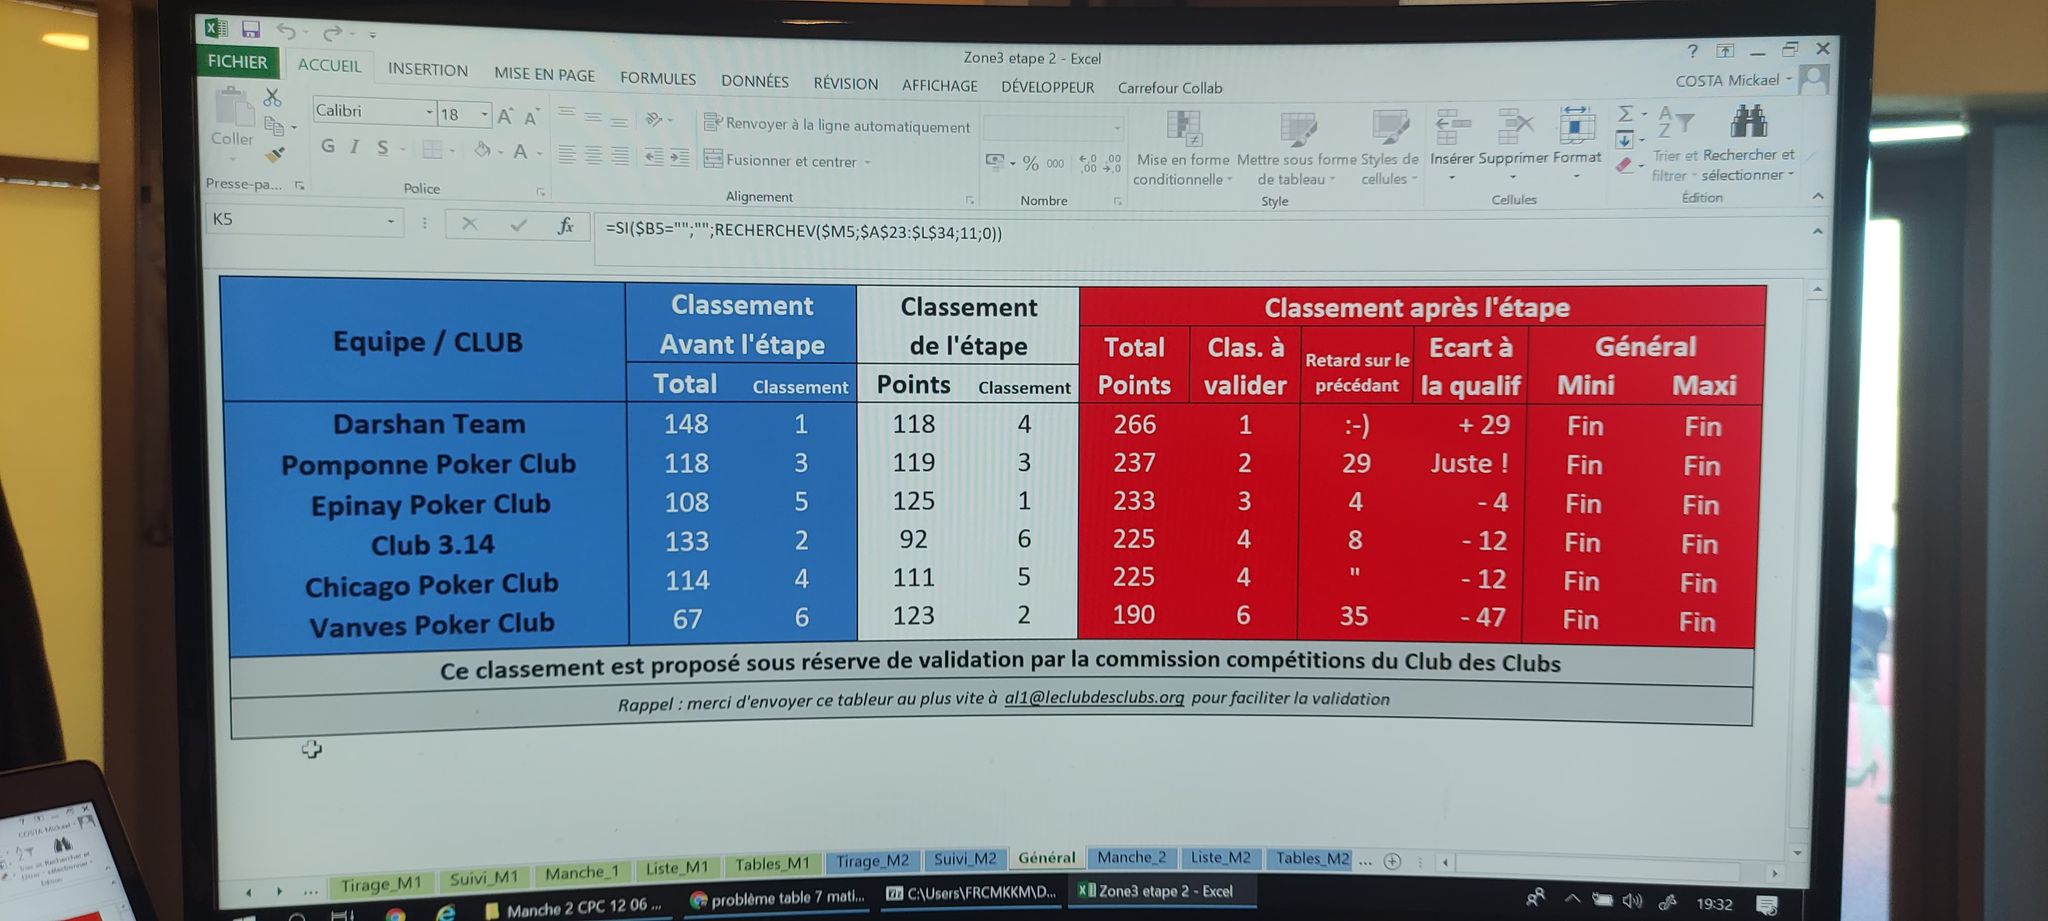Open the FORMULES ribbon tab
Screen dimensions: 2048x921
point(657,78)
